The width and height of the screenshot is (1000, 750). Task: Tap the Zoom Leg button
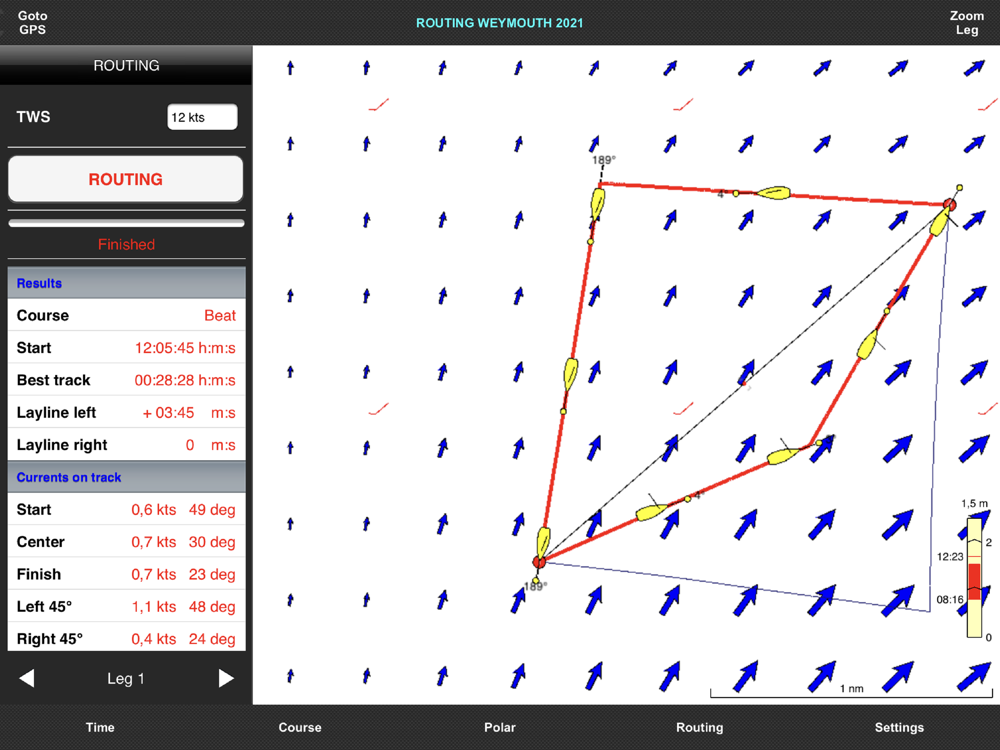pyautogui.click(x=967, y=22)
